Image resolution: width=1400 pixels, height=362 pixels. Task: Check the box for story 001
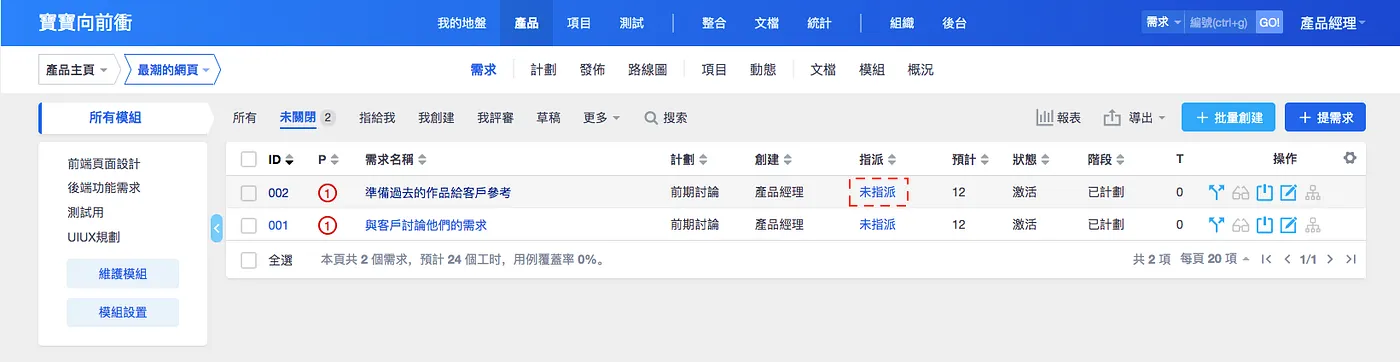tap(248, 225)
